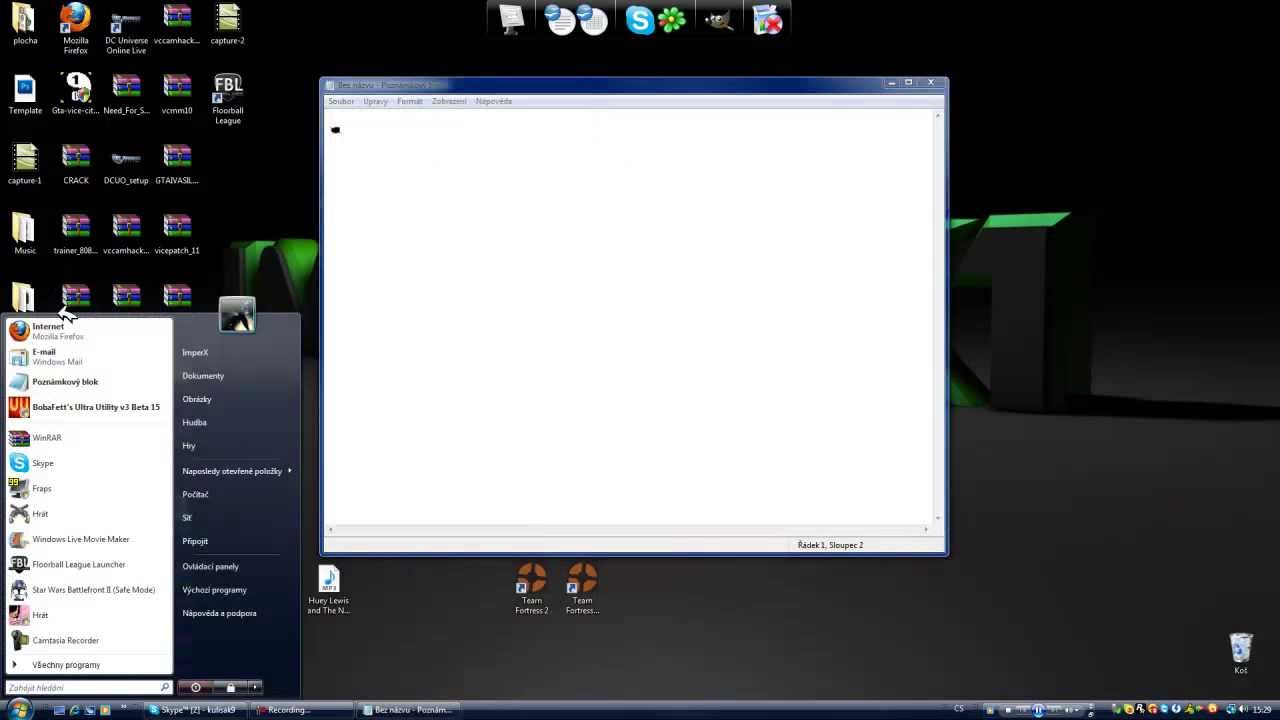Viewport: 1280px width, 720px height.
Task: Open Floorball League desktop shortcut
Action: click(x=228, y=99)
